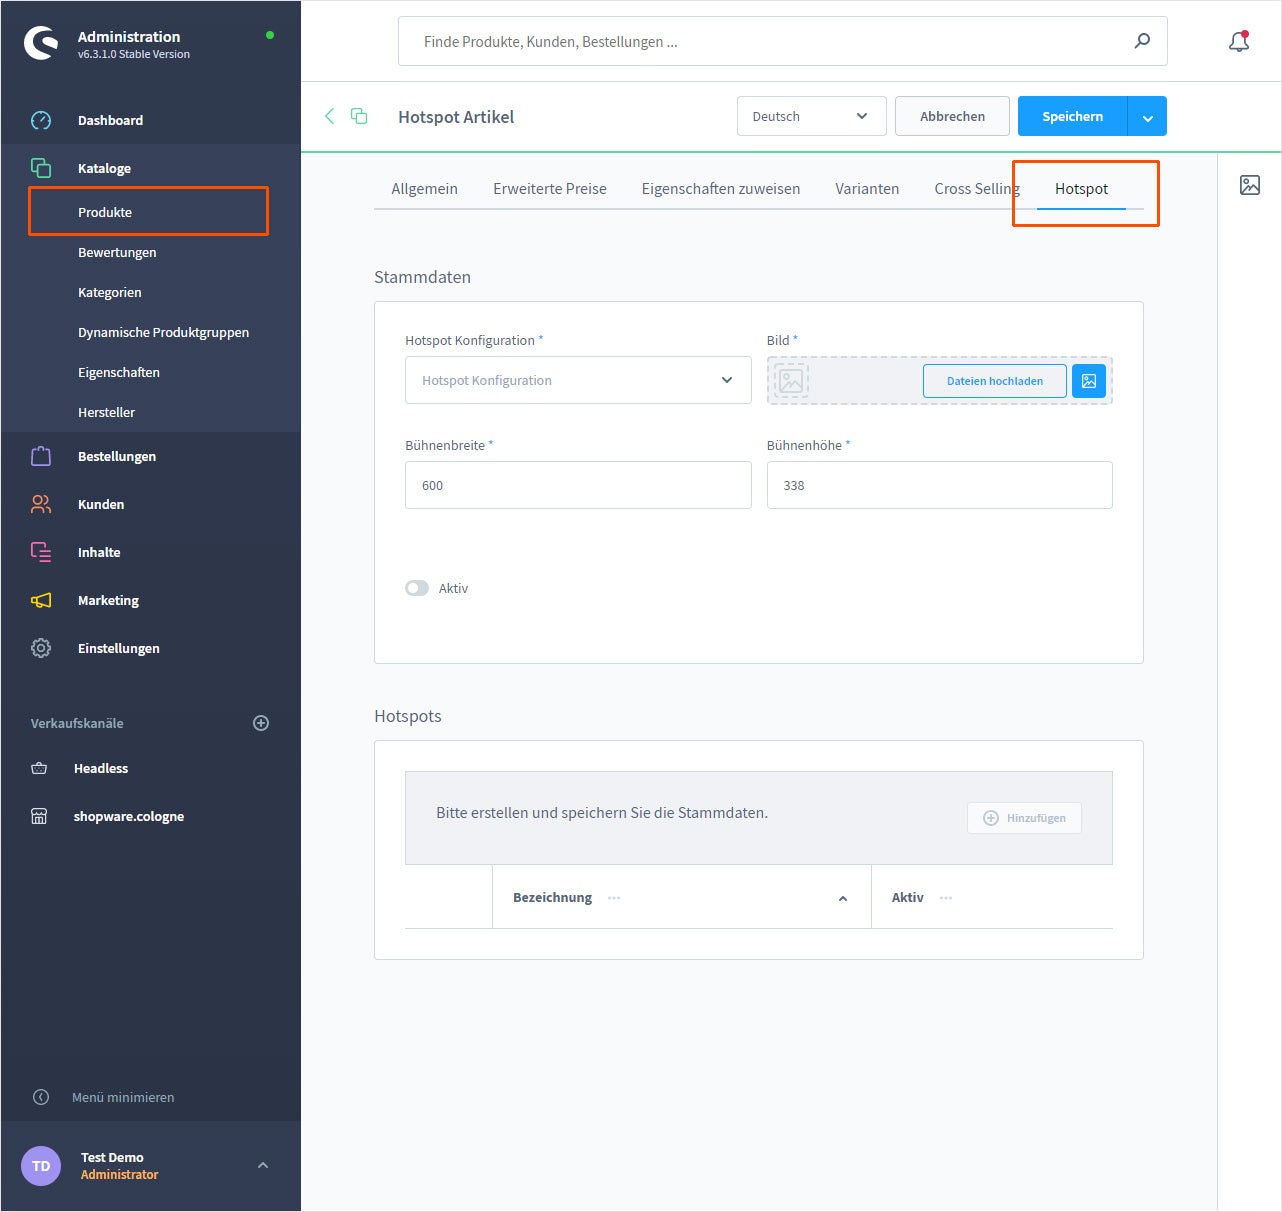This screenshot has height=1212, width=1282.
Task: Click the Dateien hochladen button
Action: 995,381
